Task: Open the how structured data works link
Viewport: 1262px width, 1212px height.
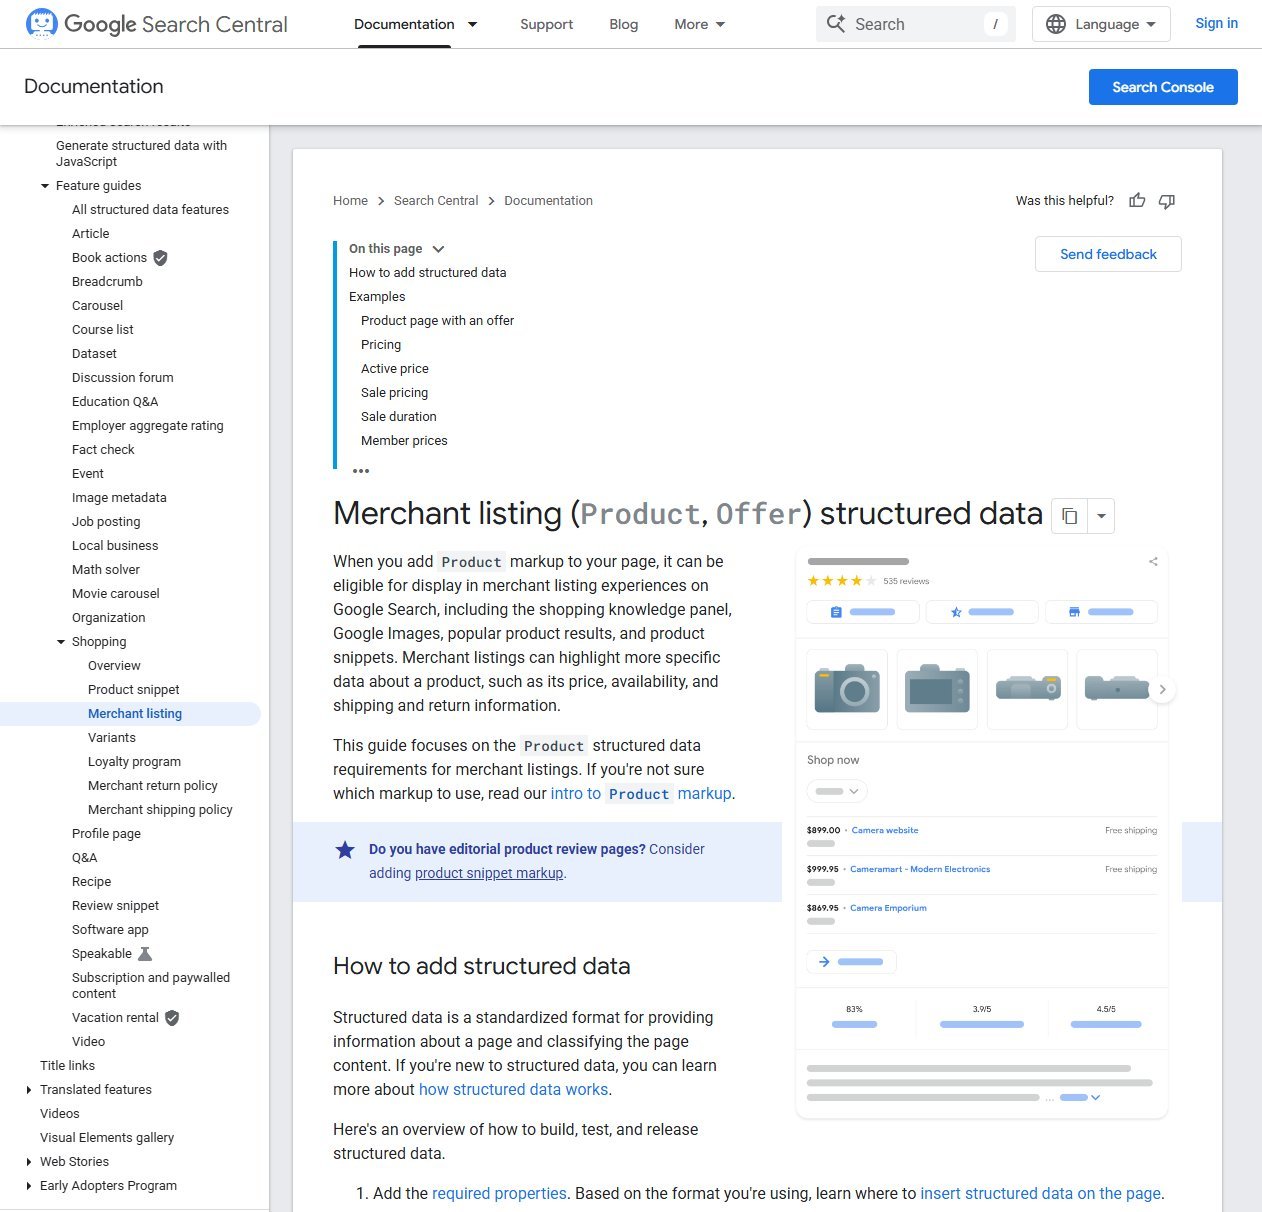Action: (513, 1090)
